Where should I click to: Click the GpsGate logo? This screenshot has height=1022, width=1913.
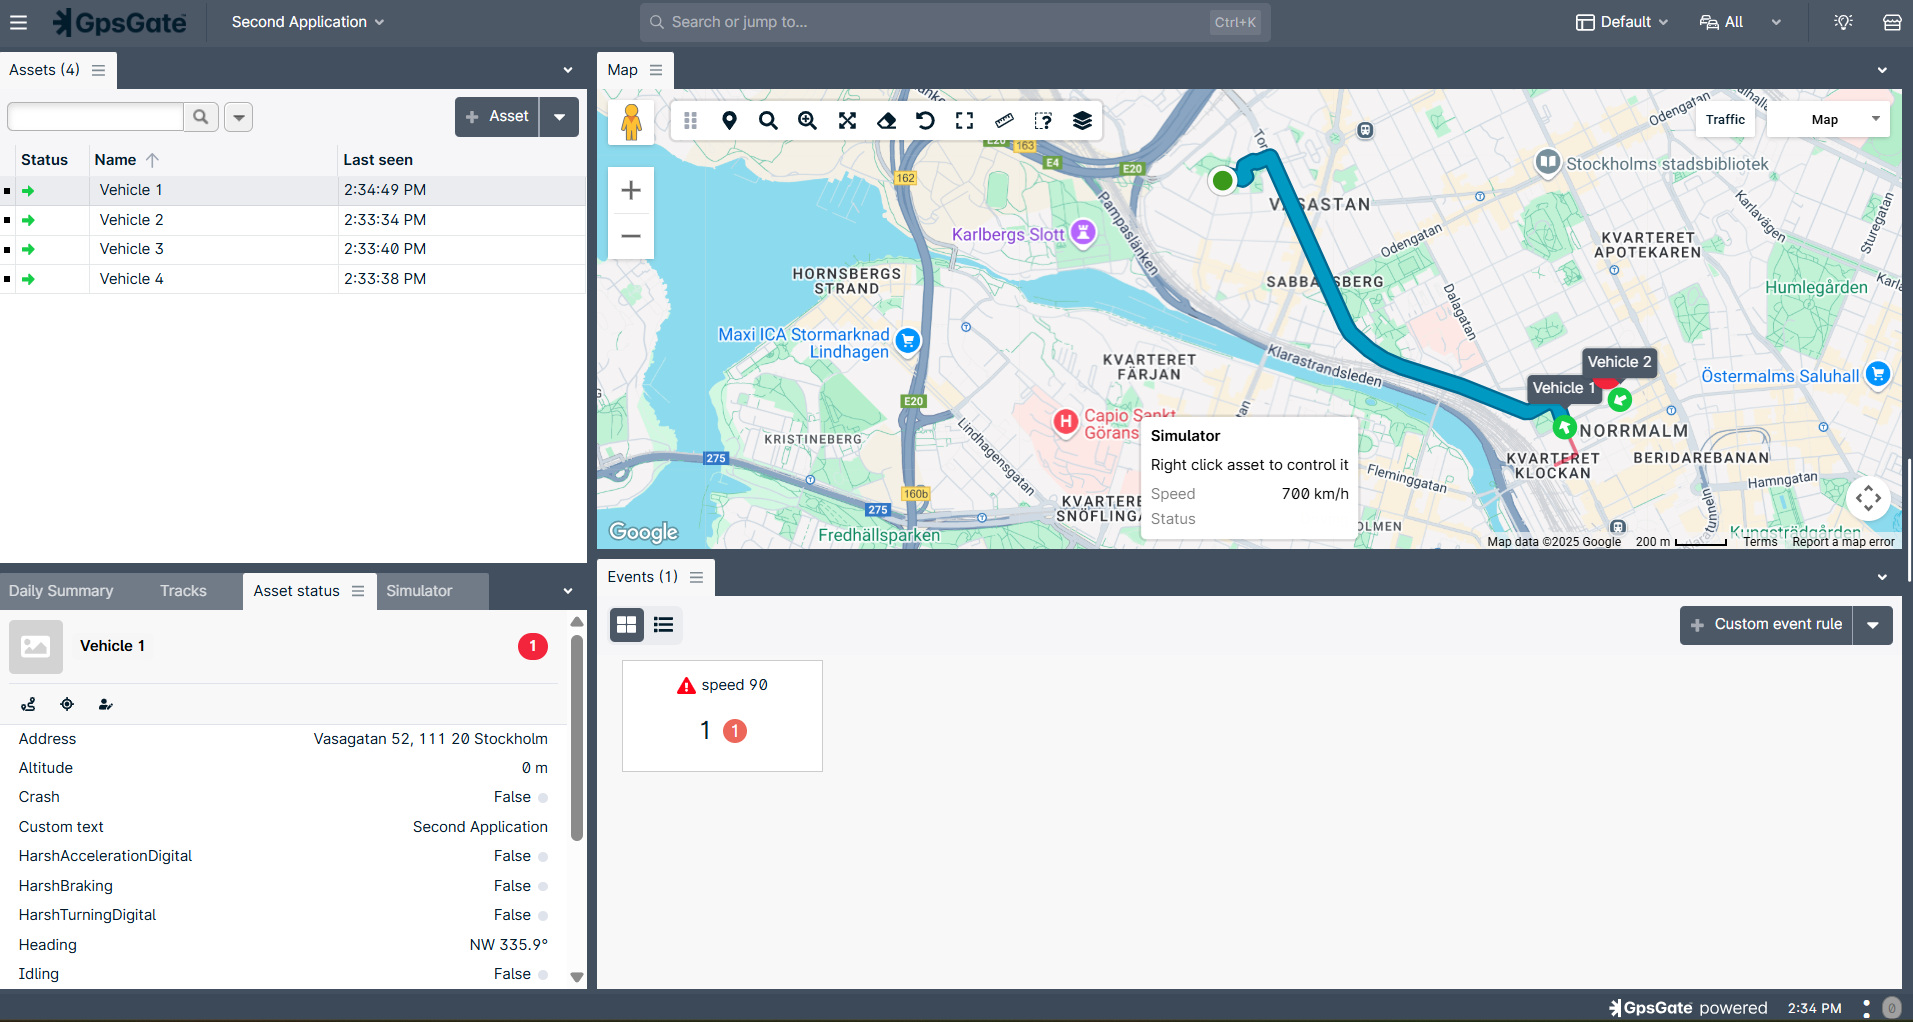[x=120, y=22]
